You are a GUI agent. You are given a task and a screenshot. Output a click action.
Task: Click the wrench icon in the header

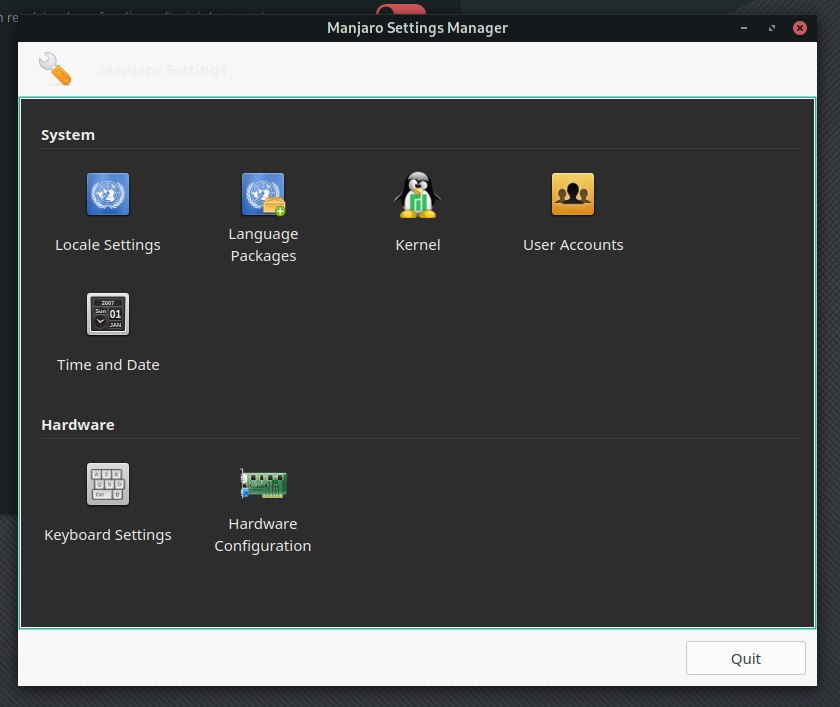coord(55,69)
